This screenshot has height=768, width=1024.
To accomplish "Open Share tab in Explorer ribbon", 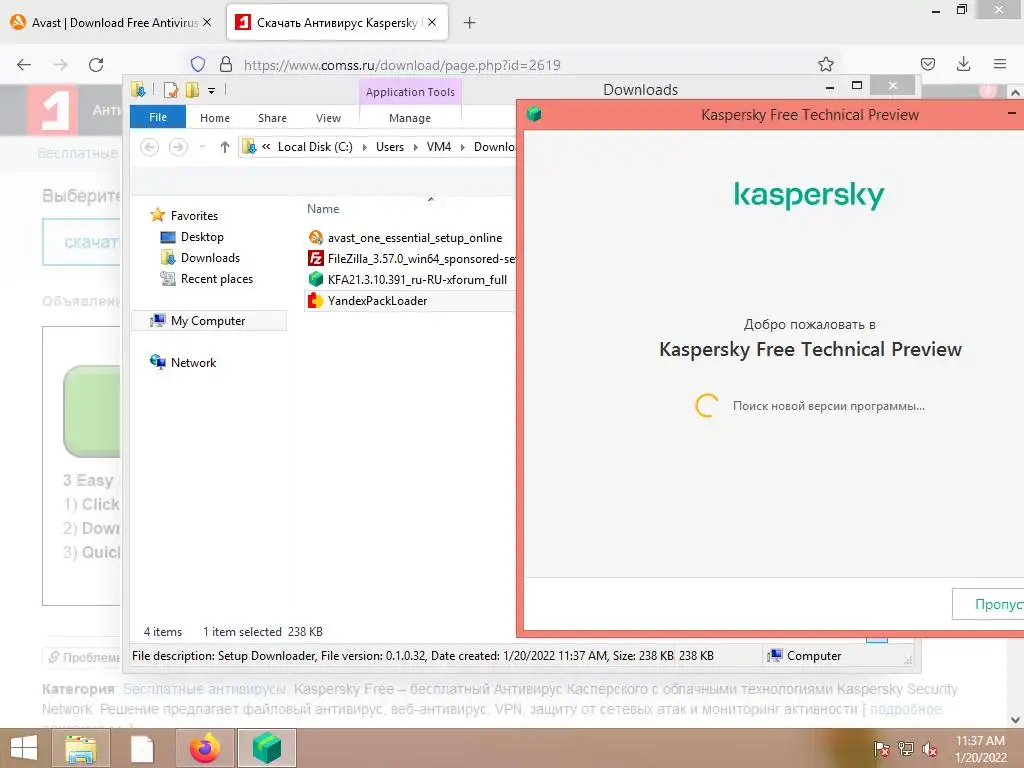I will (x=272, y=118).
